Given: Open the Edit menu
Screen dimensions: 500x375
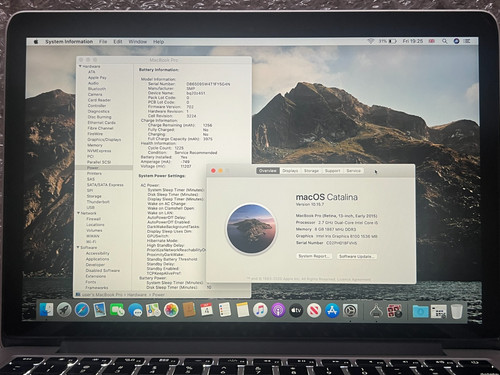Looking at the screenshot, I should 118,42.
